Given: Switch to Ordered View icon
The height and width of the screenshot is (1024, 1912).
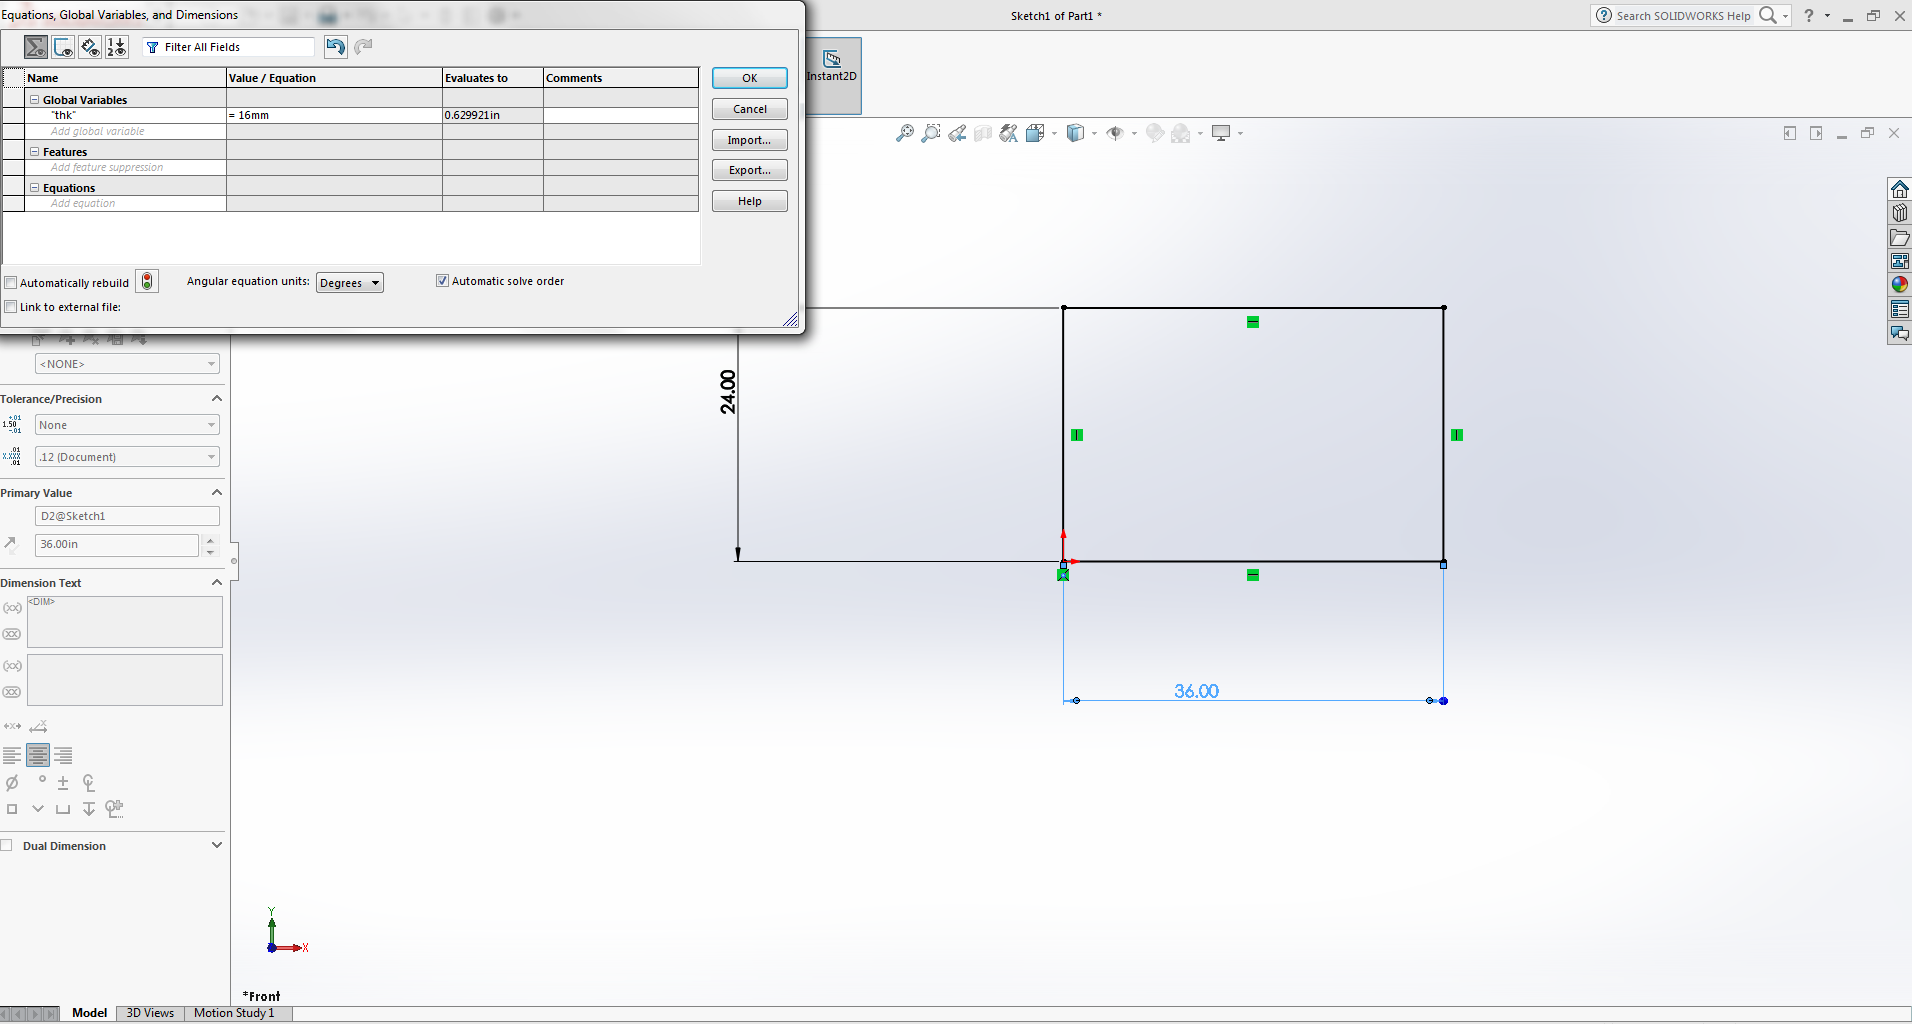Looking at the screenshot, I should 117,47.
